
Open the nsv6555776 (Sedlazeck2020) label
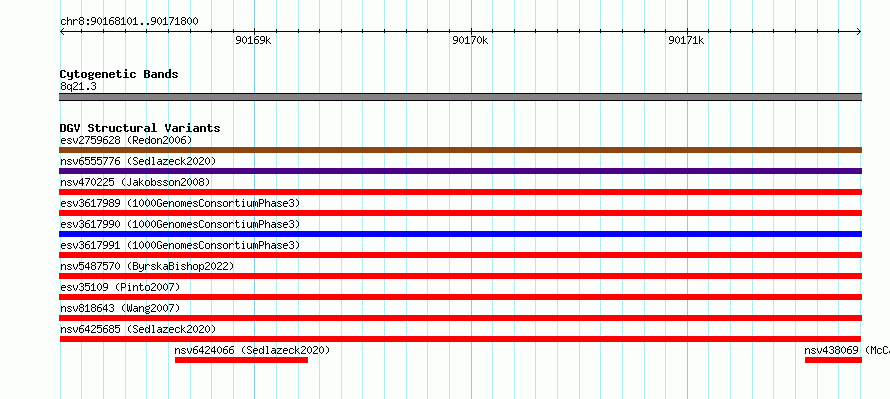tap(138, 161)
